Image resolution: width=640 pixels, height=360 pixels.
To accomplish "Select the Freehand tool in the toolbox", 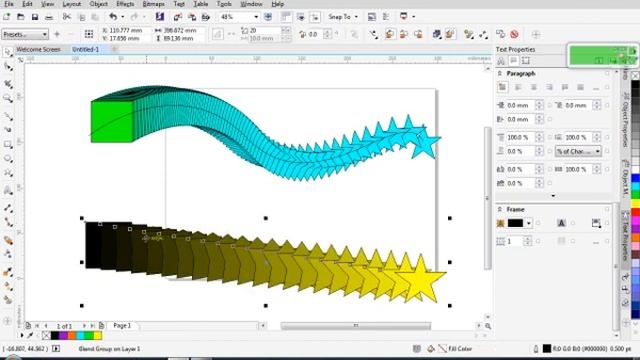I will 8,116.
